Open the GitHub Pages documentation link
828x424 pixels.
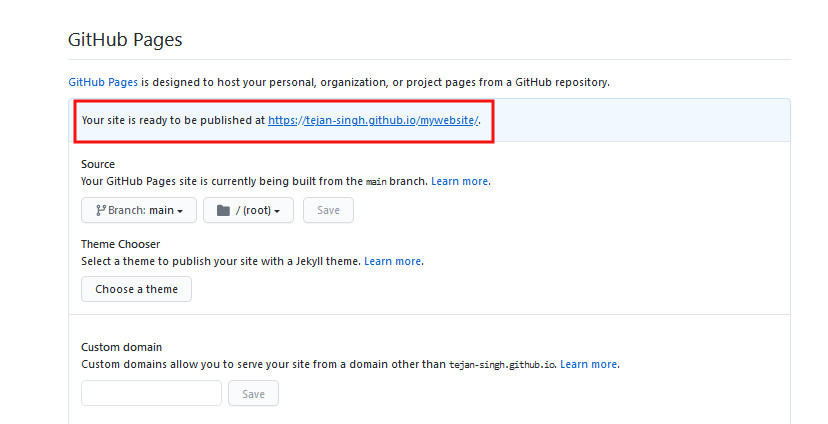103,82
